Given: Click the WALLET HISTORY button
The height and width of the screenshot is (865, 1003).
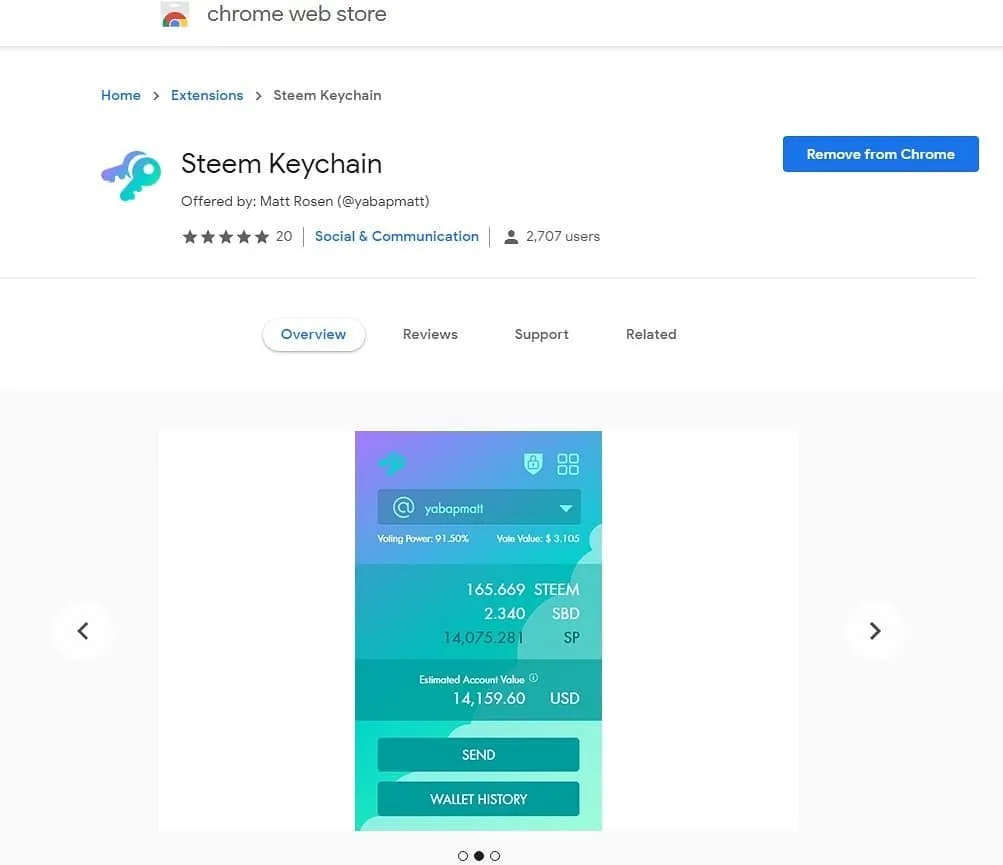Looking at the screenshot, I should click(x=478, y=798).
